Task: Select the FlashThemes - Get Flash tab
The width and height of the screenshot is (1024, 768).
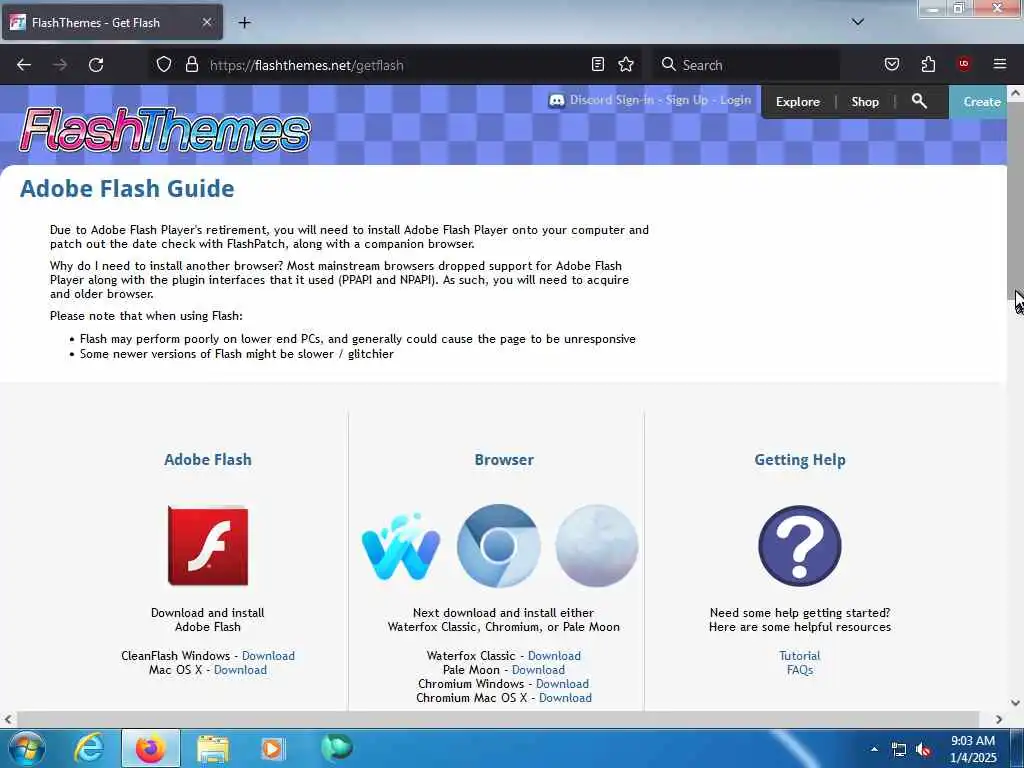Action: click(x=112, y=22)
